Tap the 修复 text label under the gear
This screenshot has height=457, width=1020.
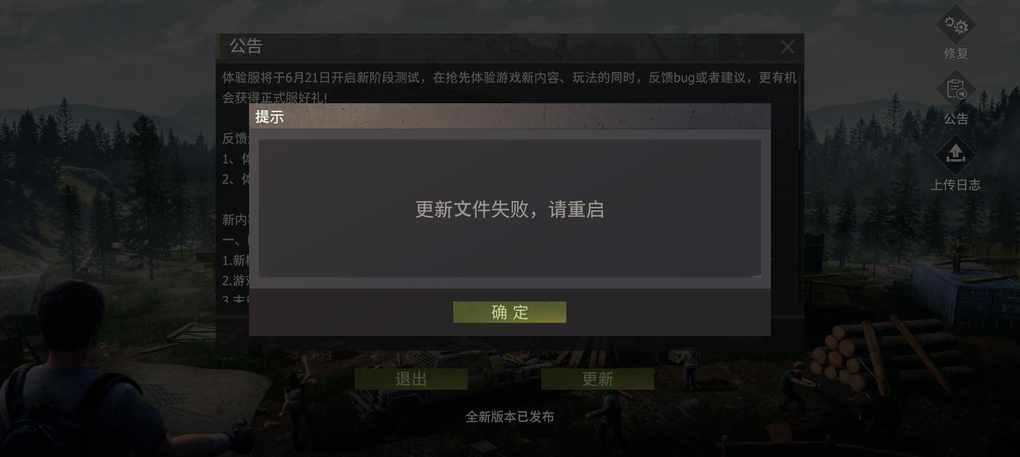956,54
